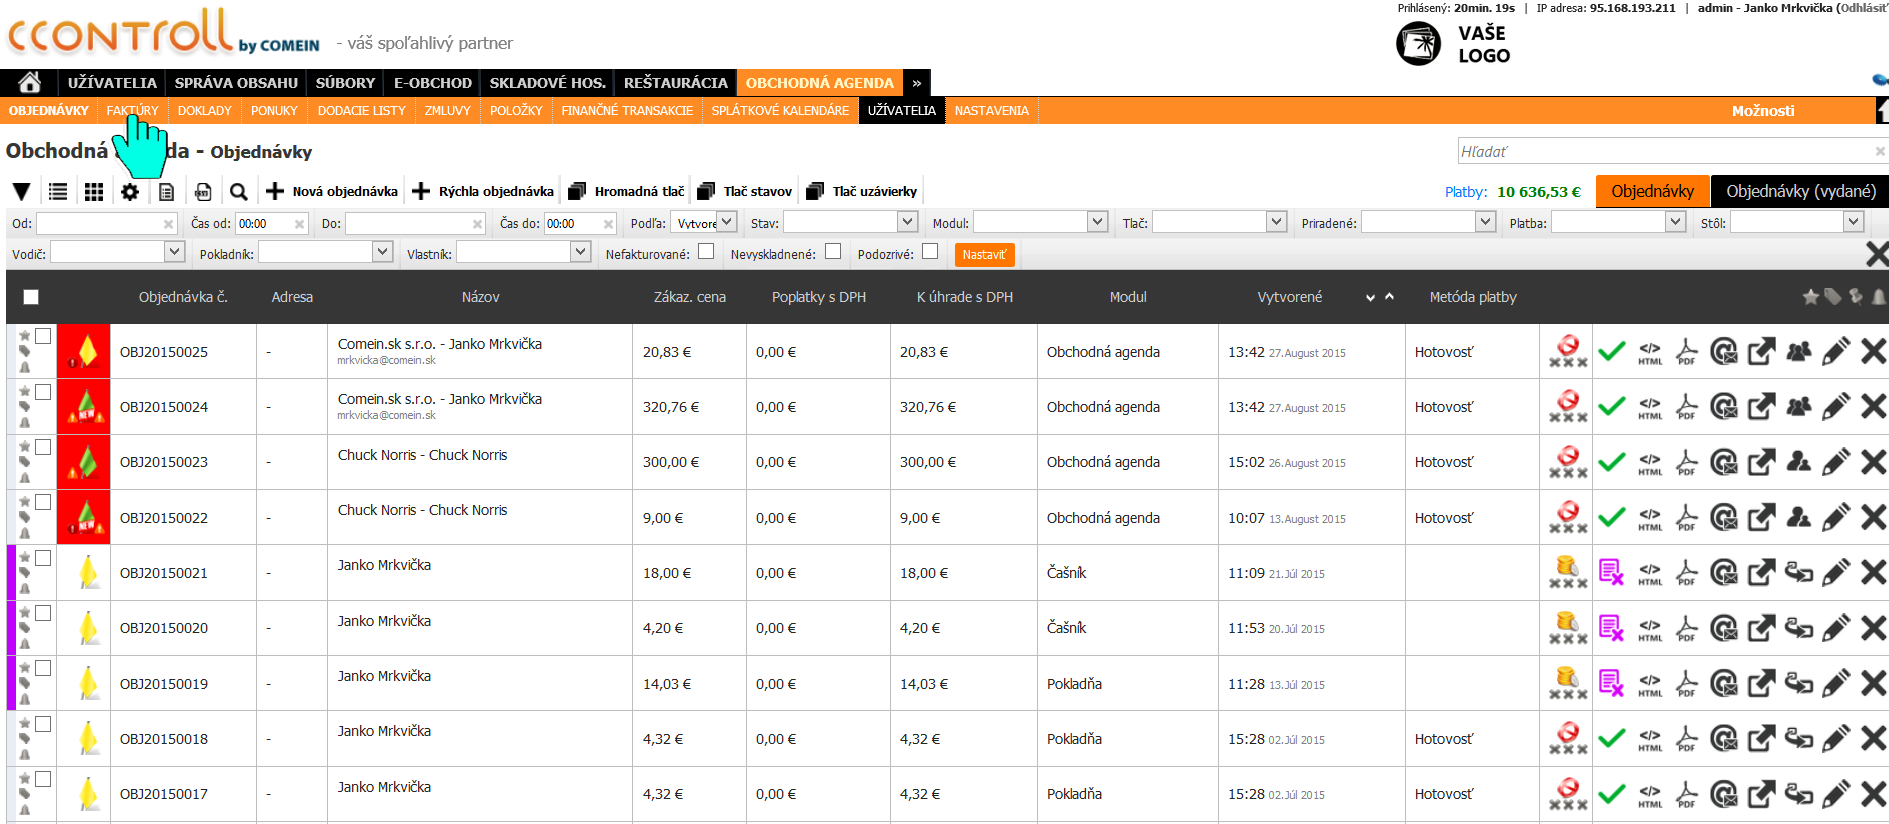Click into the Hľadať search field
The width and height of the screenshot is (1889, 824).
(1665, 151)
